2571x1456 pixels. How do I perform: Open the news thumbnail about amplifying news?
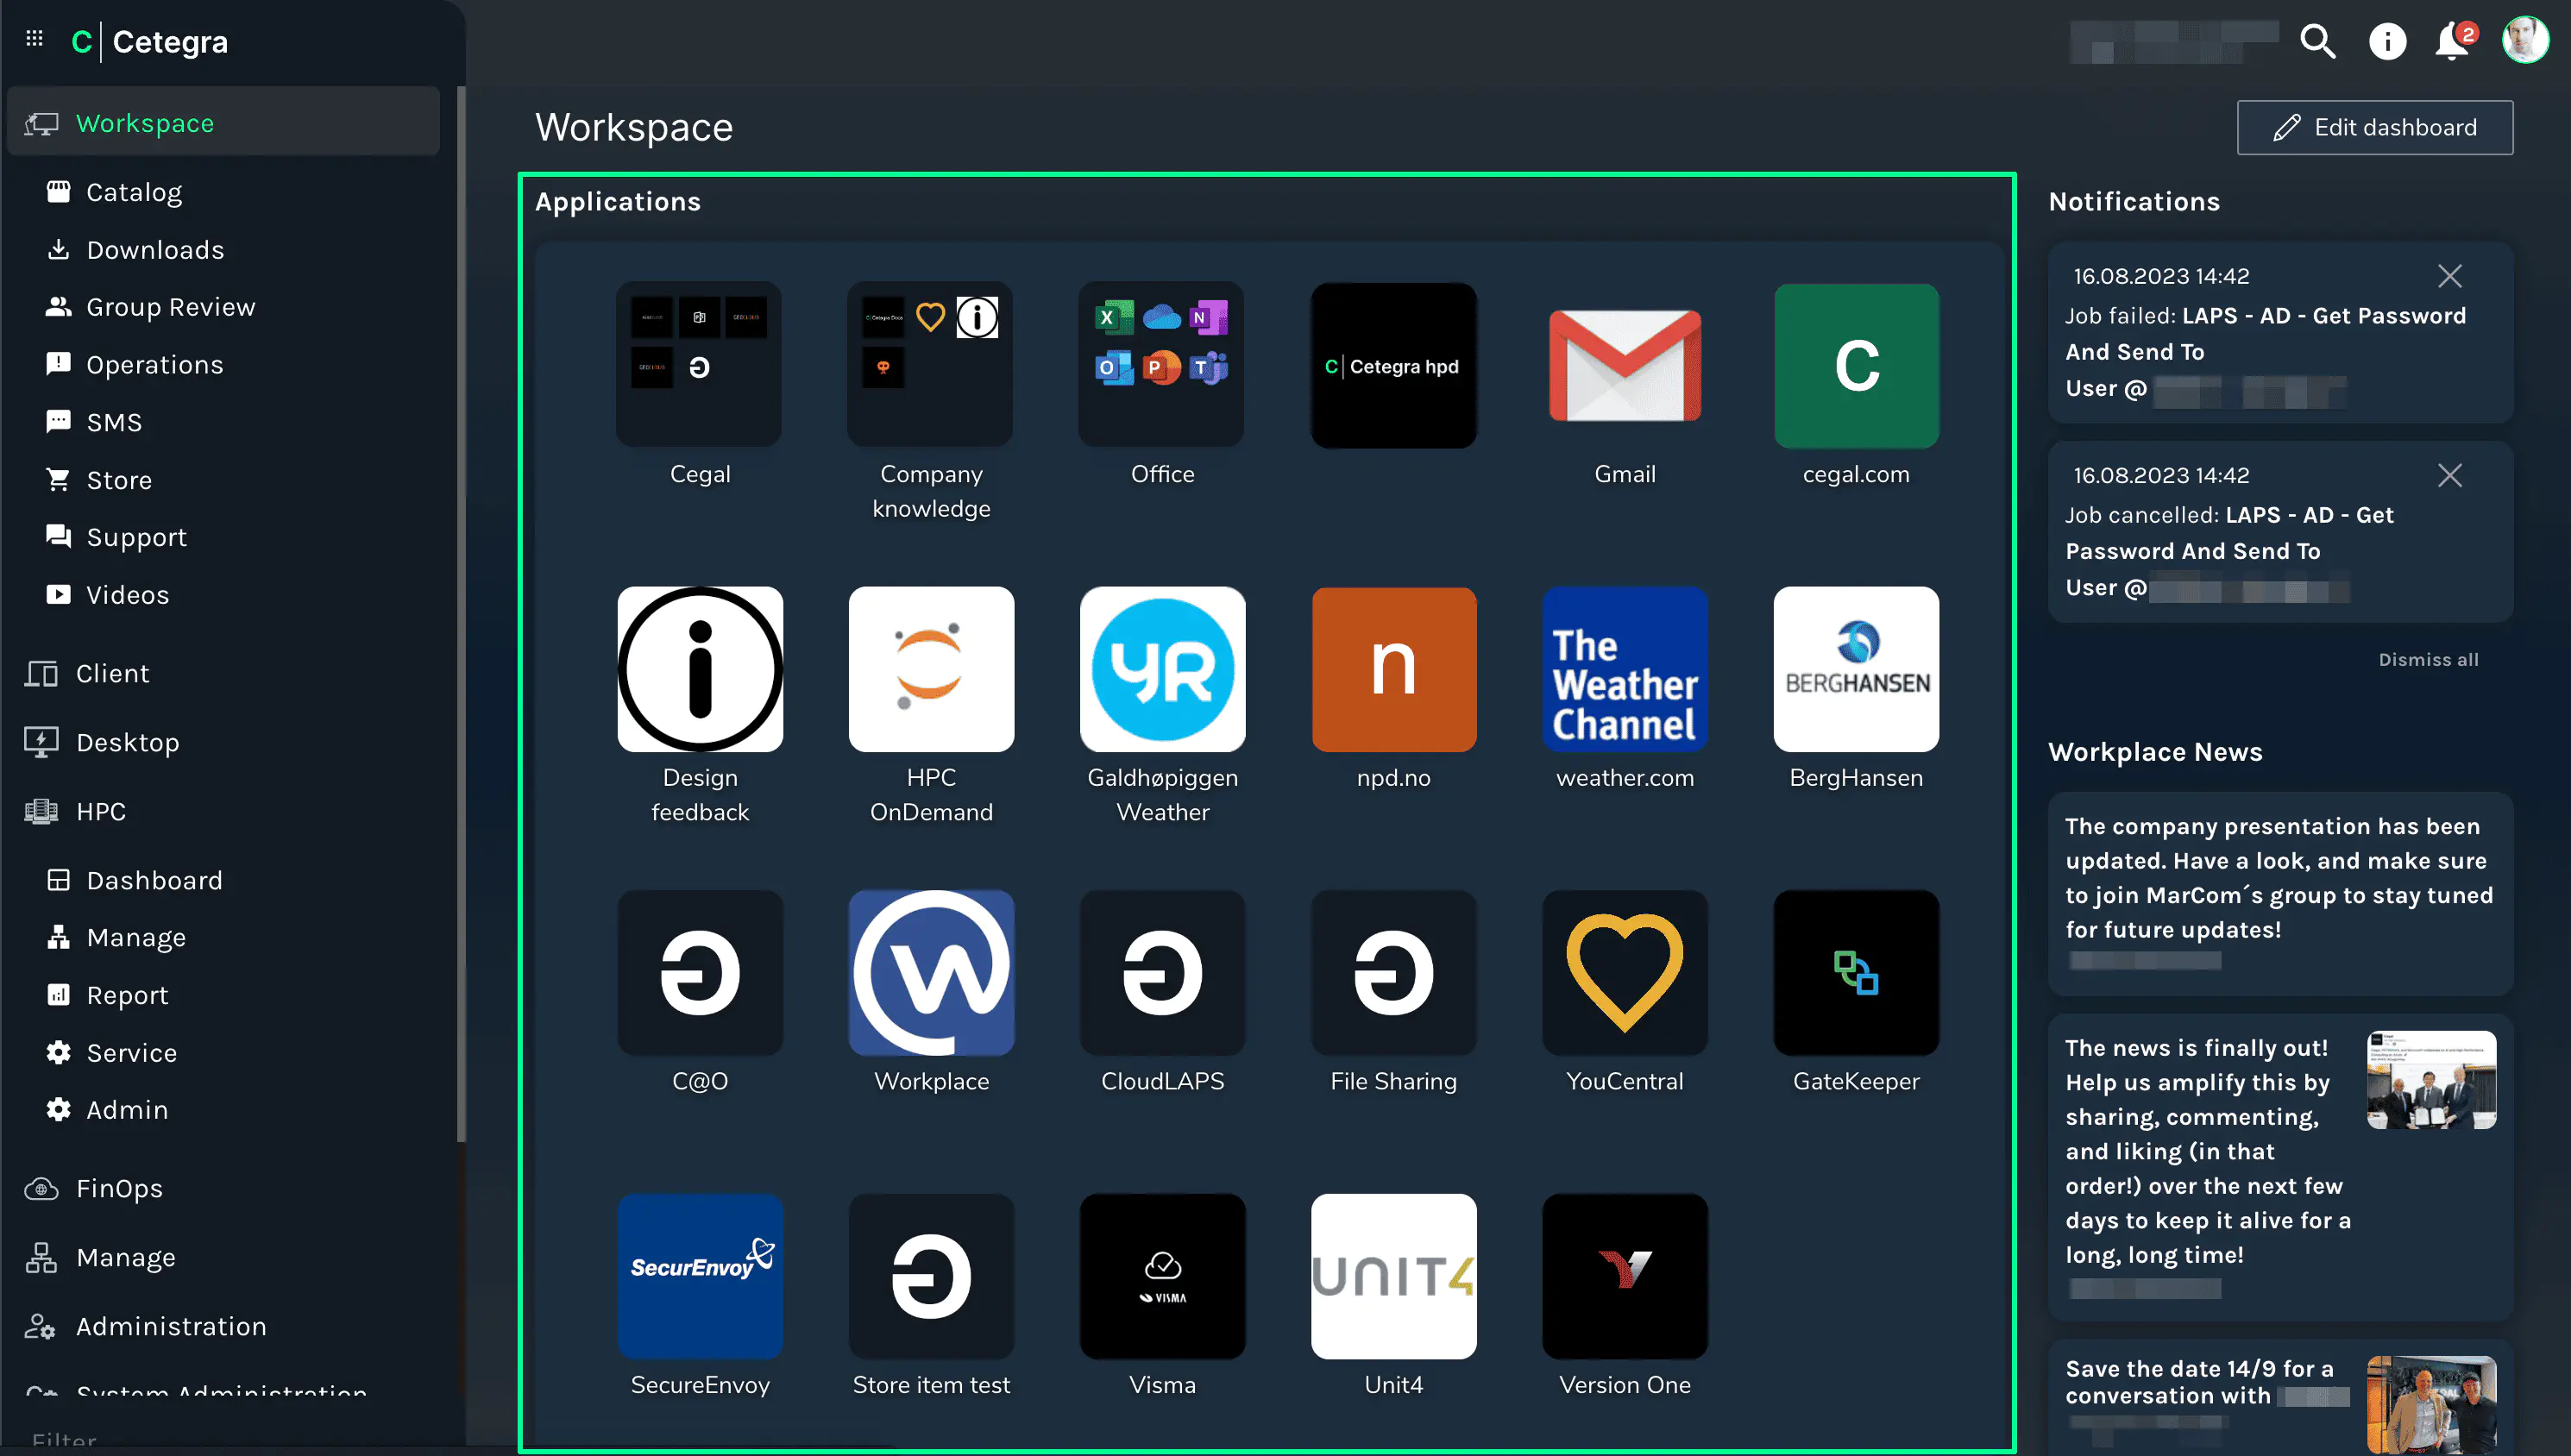pos(2431,1080)
